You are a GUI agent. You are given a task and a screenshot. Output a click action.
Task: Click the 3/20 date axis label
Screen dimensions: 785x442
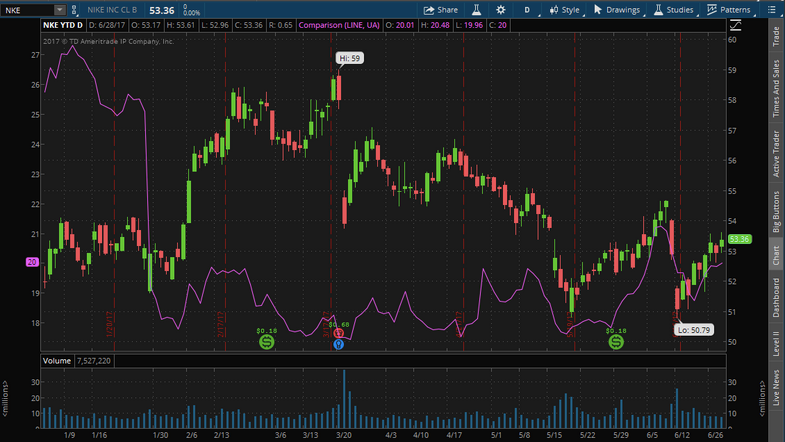343,435
